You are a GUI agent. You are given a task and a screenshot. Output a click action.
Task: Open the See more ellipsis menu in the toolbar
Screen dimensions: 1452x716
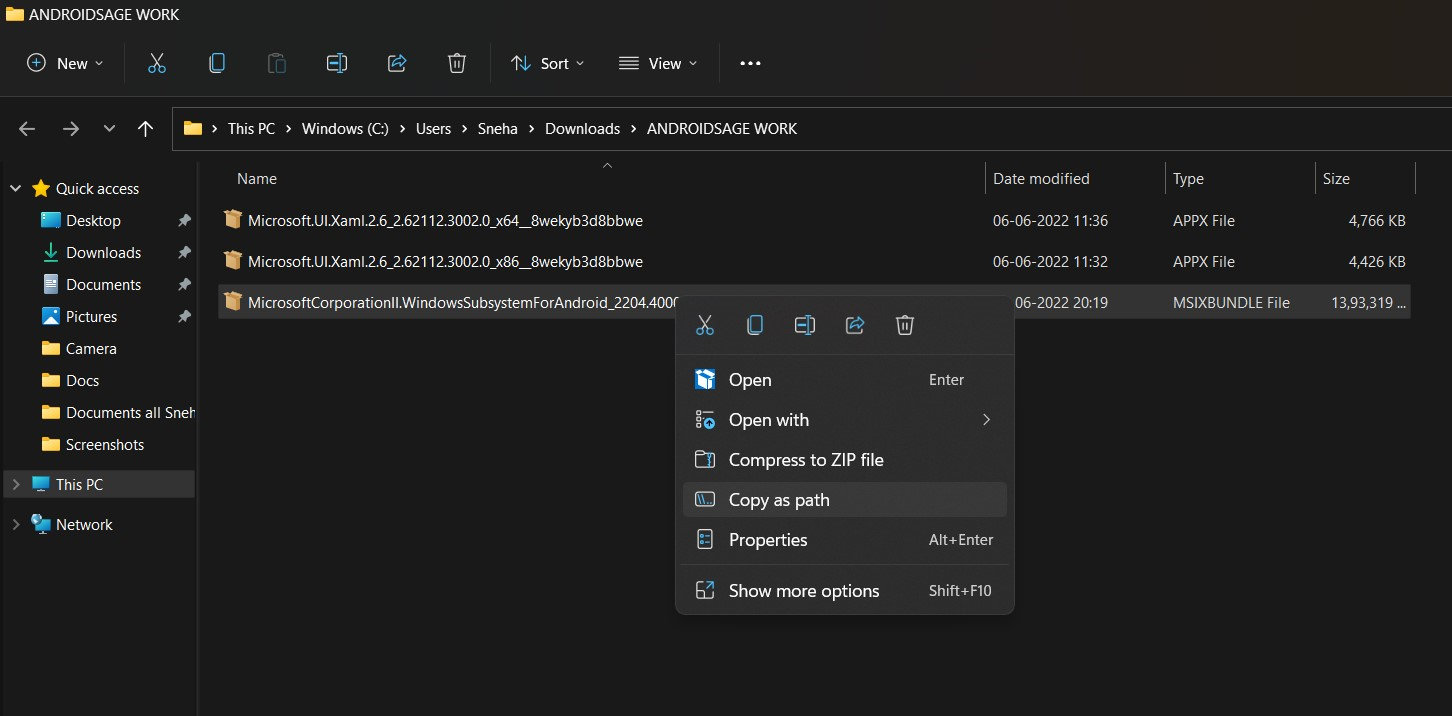[750, 63]
